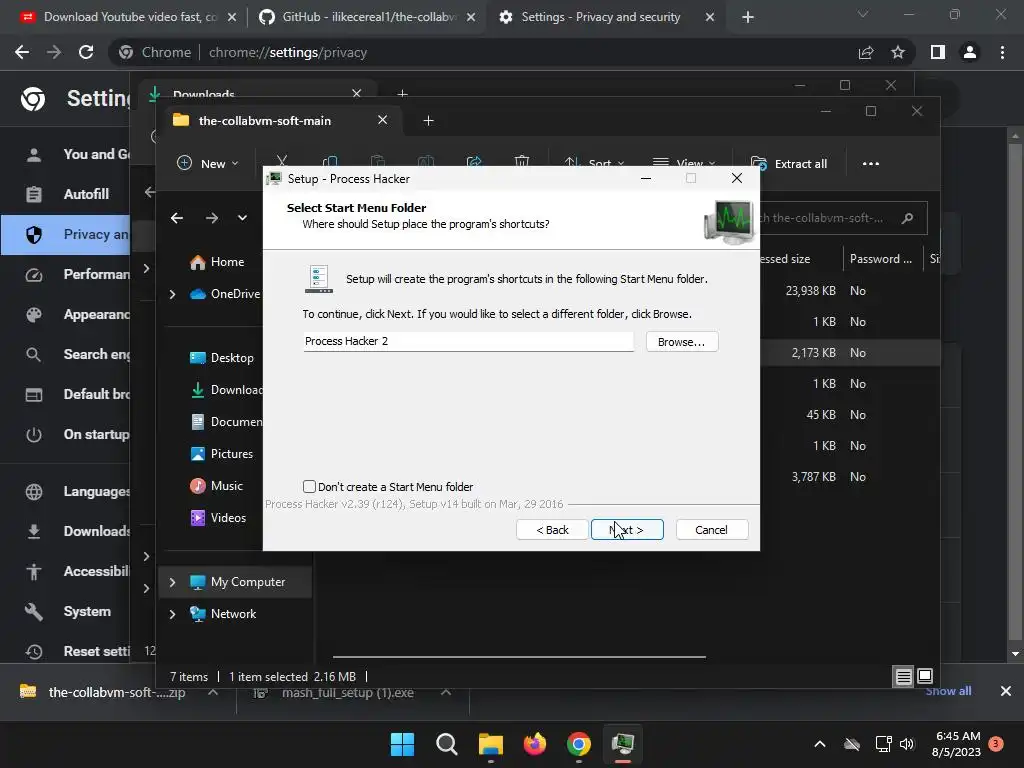This screenshot has height=768, width=1024.
Task: Click Password column header in Explorer
Action: (x=882, y=259)
